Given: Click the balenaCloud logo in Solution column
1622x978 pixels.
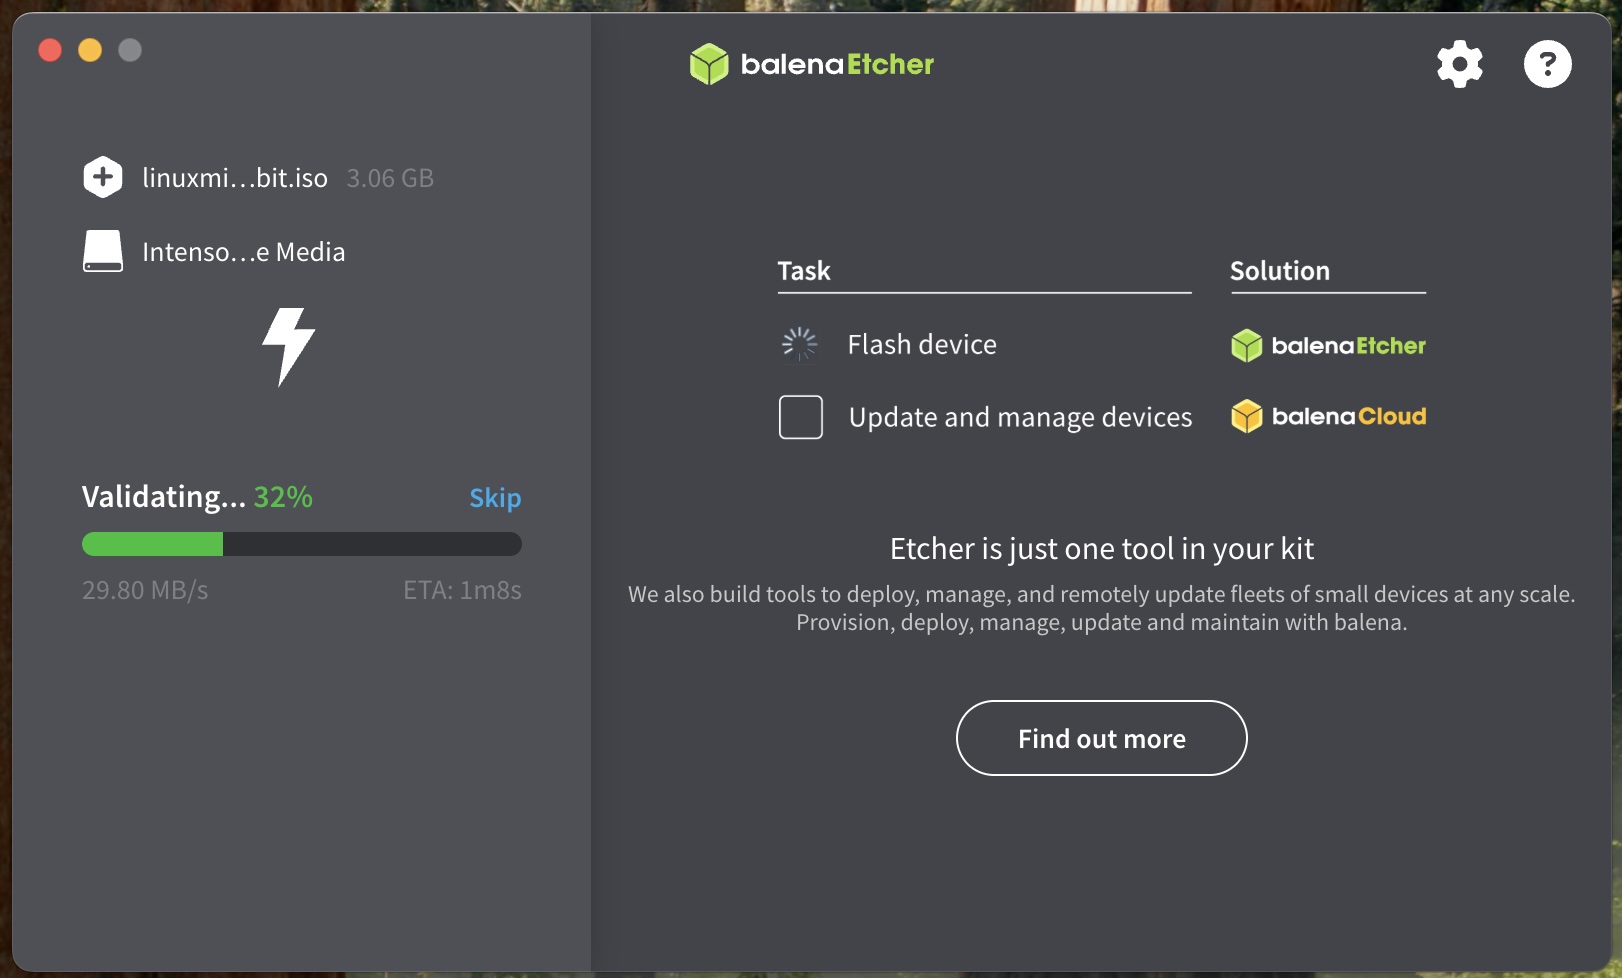Looking at the screenshot, I should (1328, 416).
